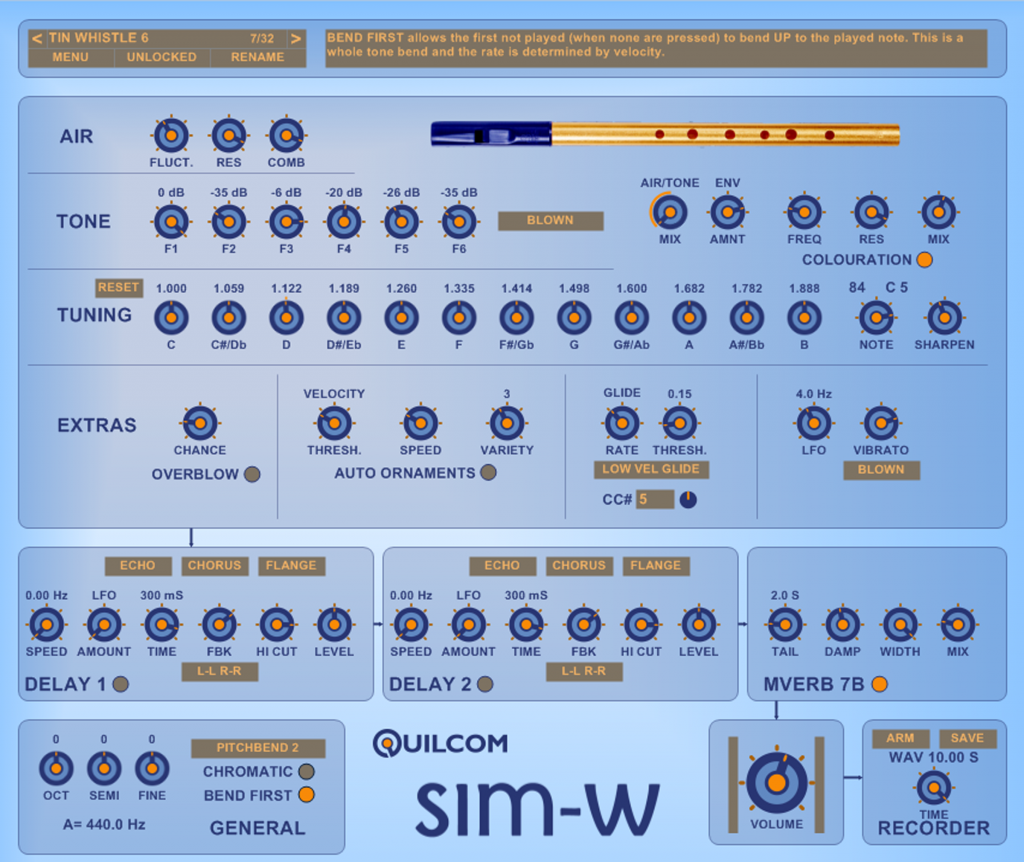Click the AIR FLUCT. knob
The width and height of the screenshot is (1024, 862).
coord(171,135)
